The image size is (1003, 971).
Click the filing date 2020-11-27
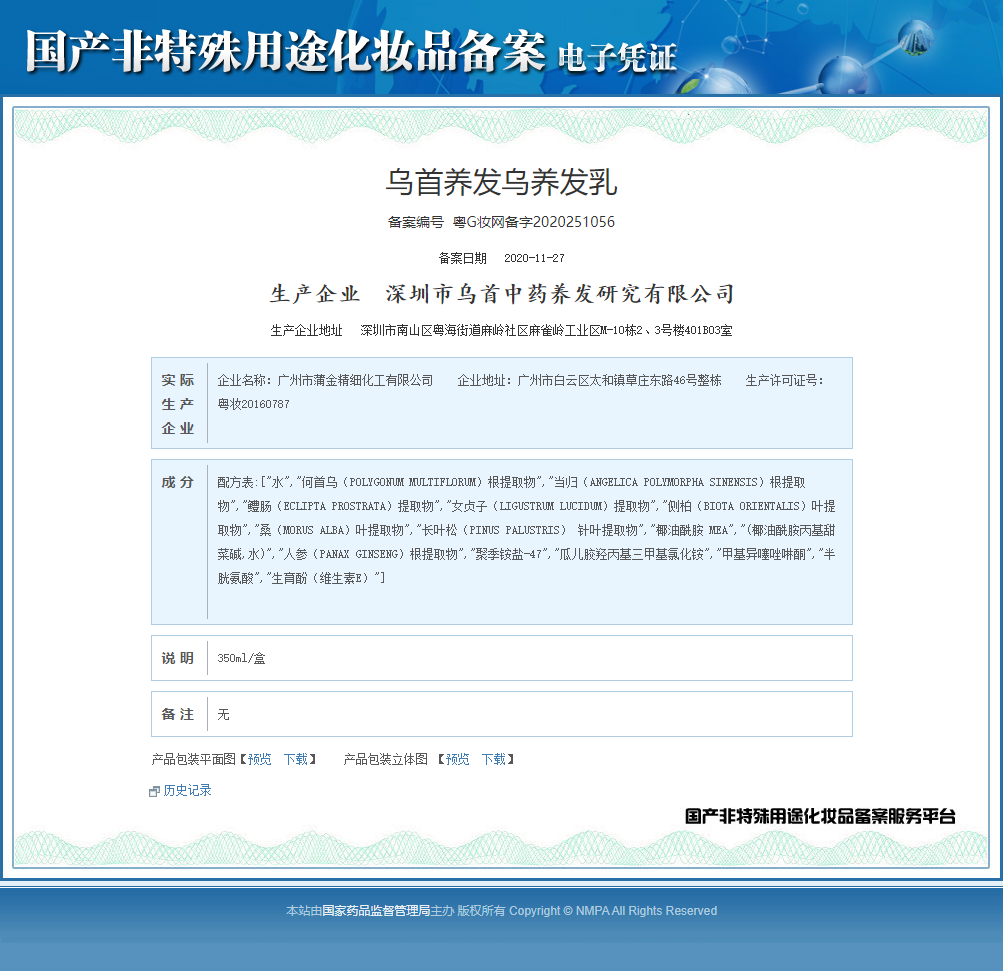tap(534, 258)
